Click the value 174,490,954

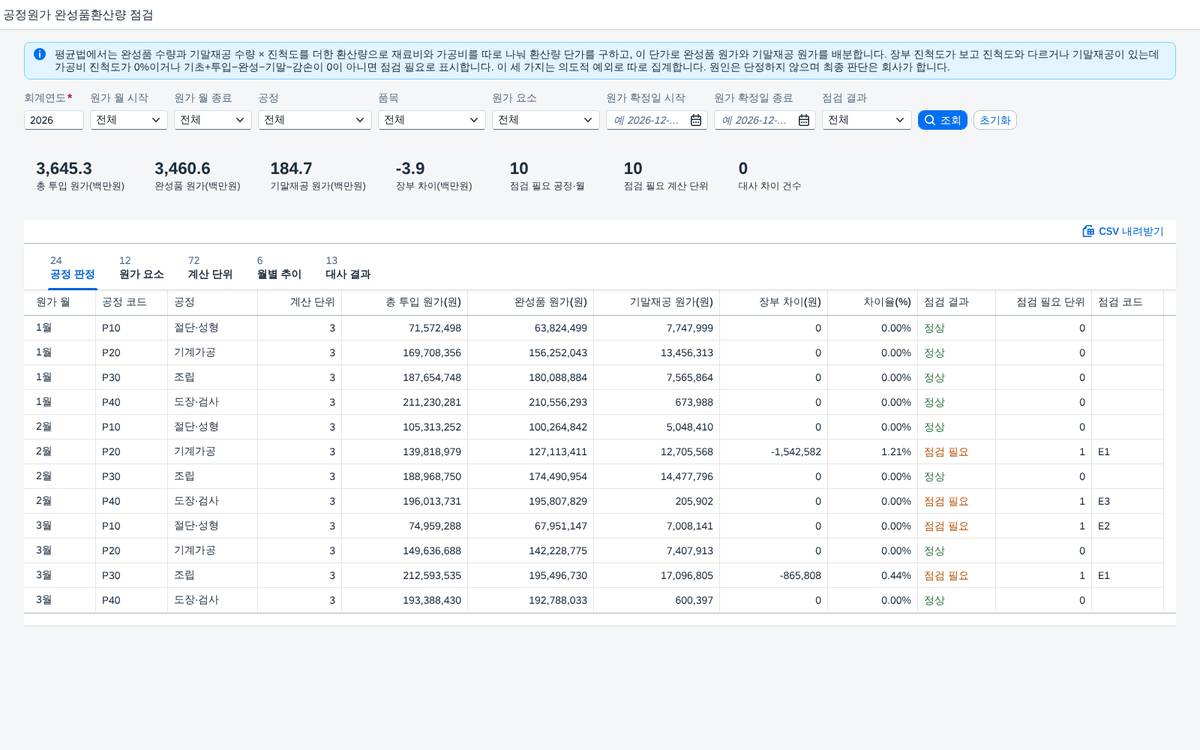tap(558, 477)
